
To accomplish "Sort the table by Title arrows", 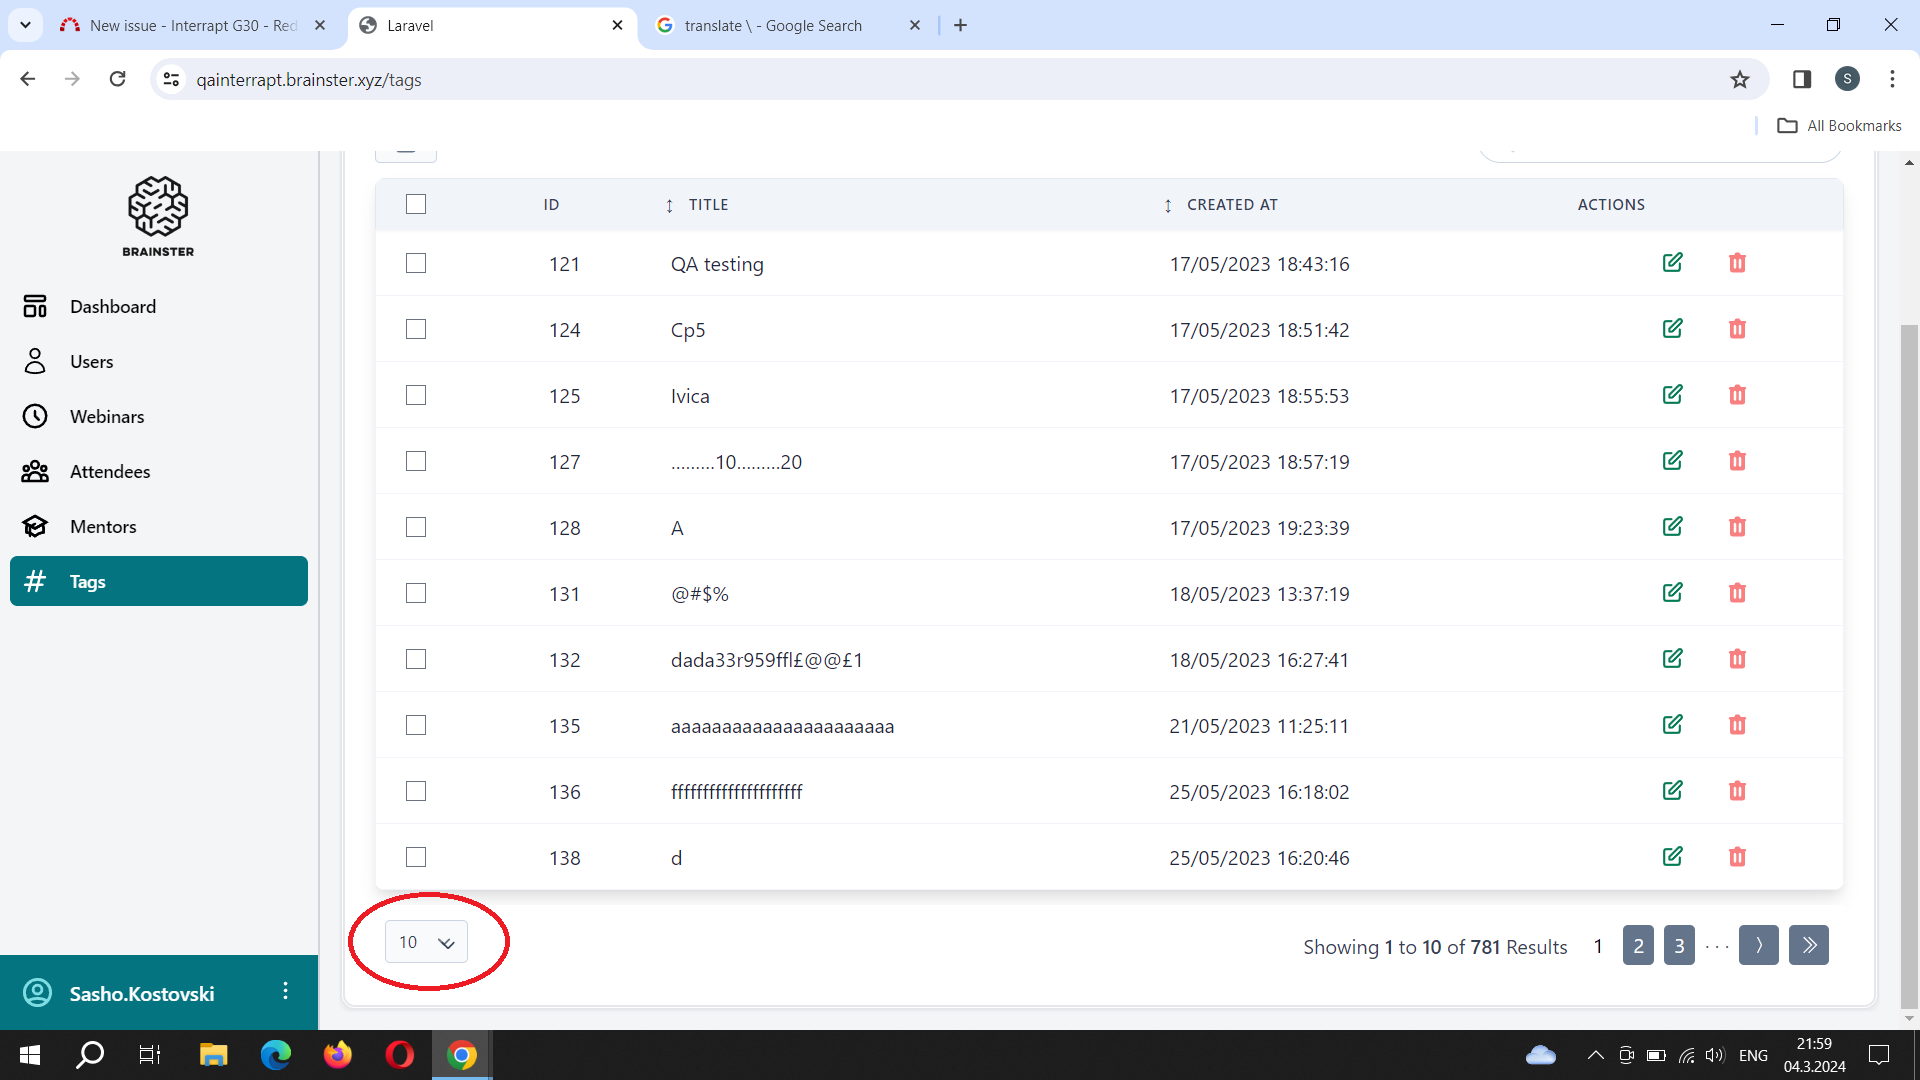I will [669, 205].
